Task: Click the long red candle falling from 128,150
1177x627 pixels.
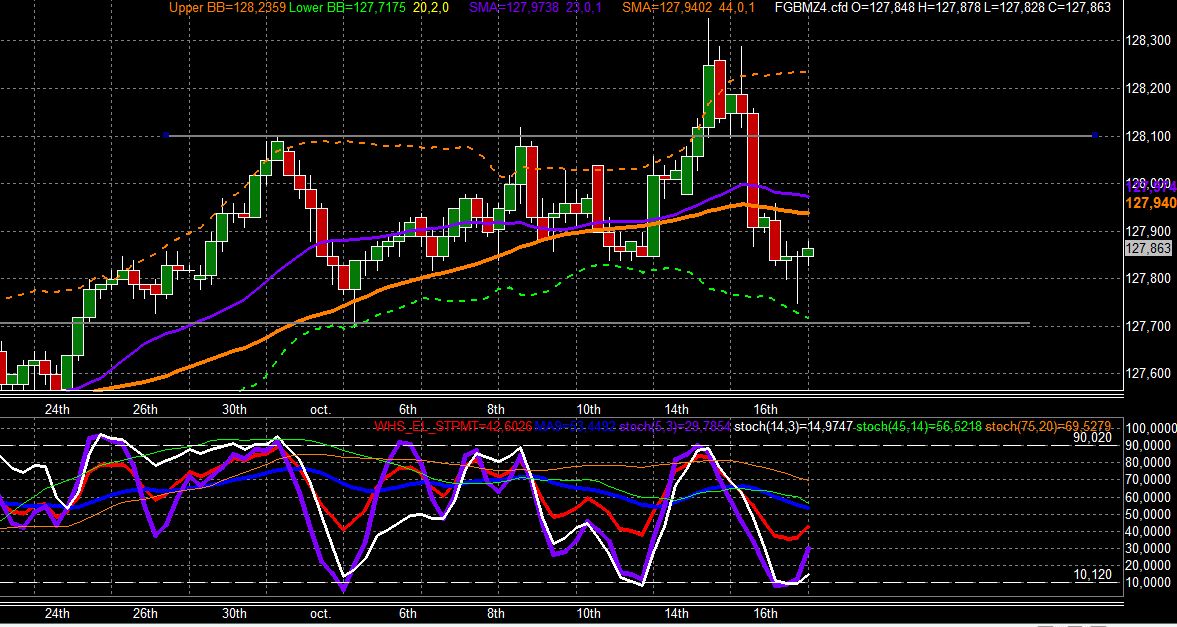Action: click(x=754, y=170)
